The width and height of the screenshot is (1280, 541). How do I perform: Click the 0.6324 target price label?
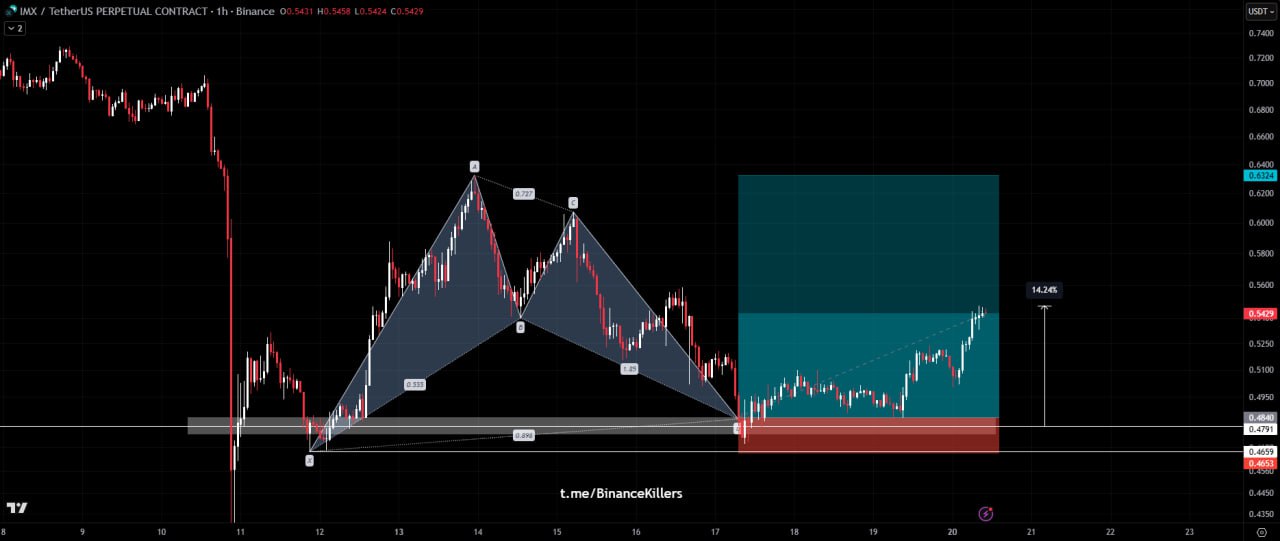pyautogui.click(x=1259, y=175)
